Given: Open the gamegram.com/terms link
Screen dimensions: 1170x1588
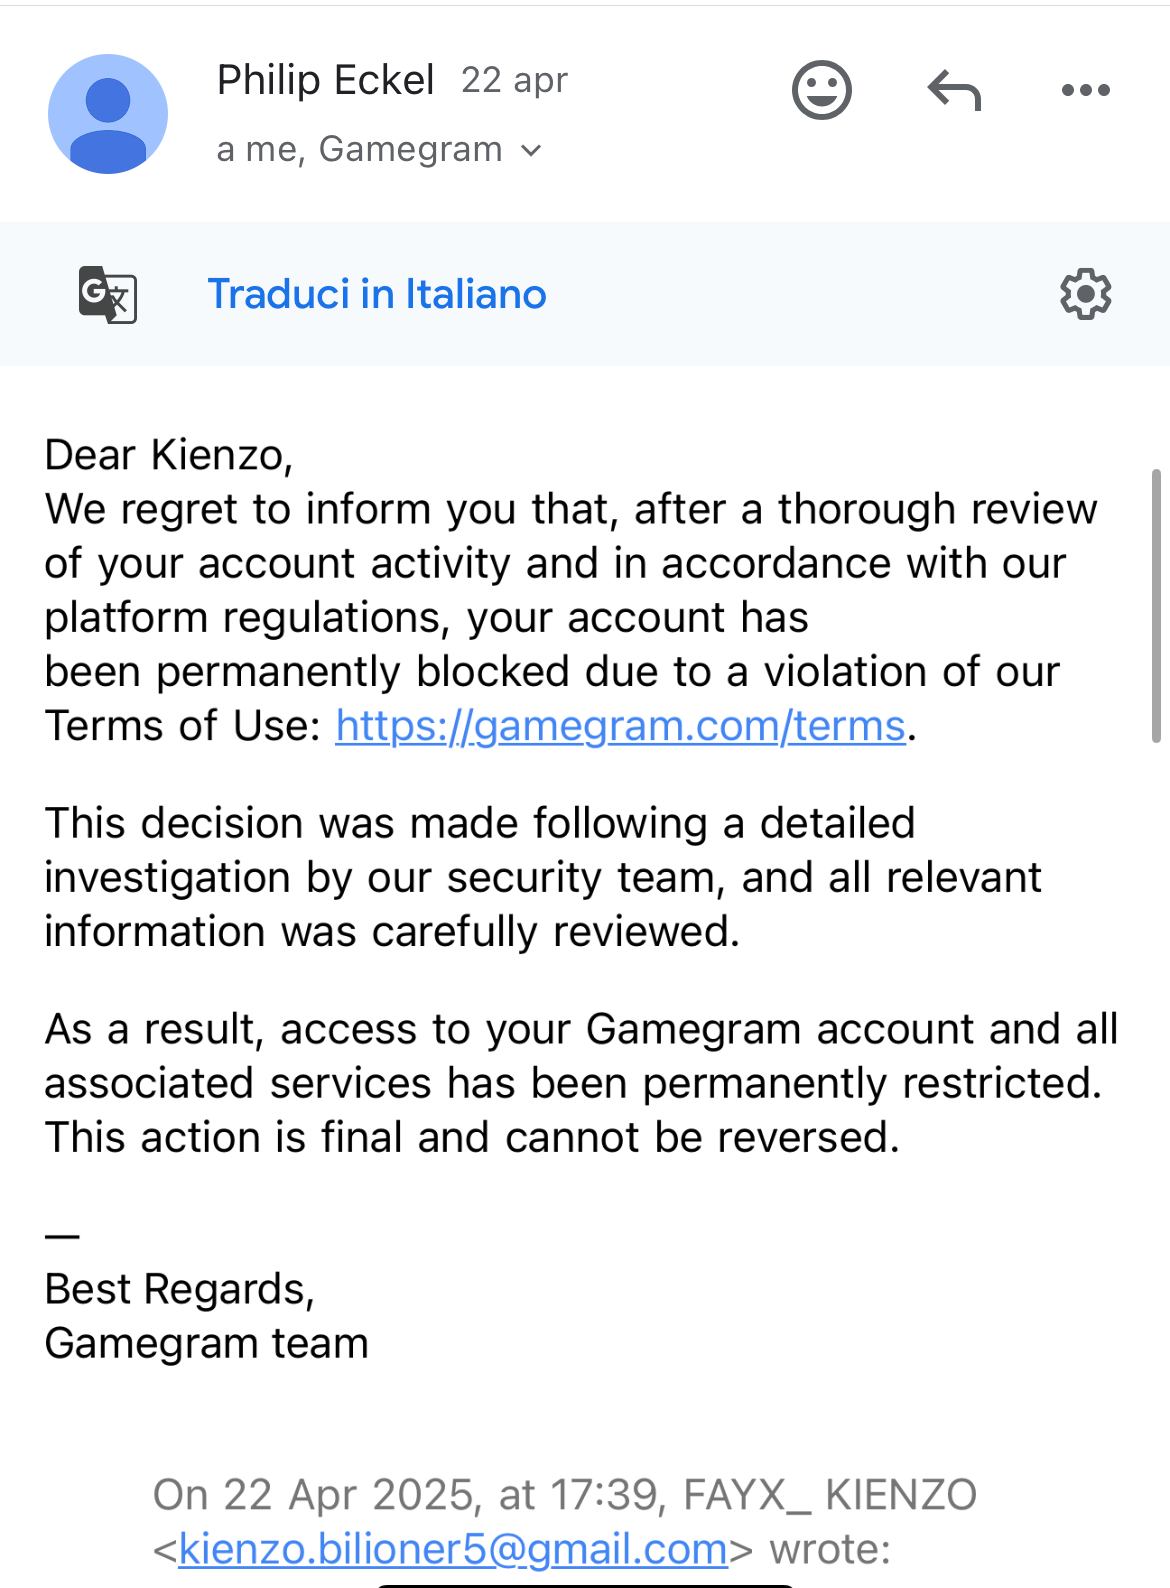Looking at the screenshot, I should pos(620,726).
